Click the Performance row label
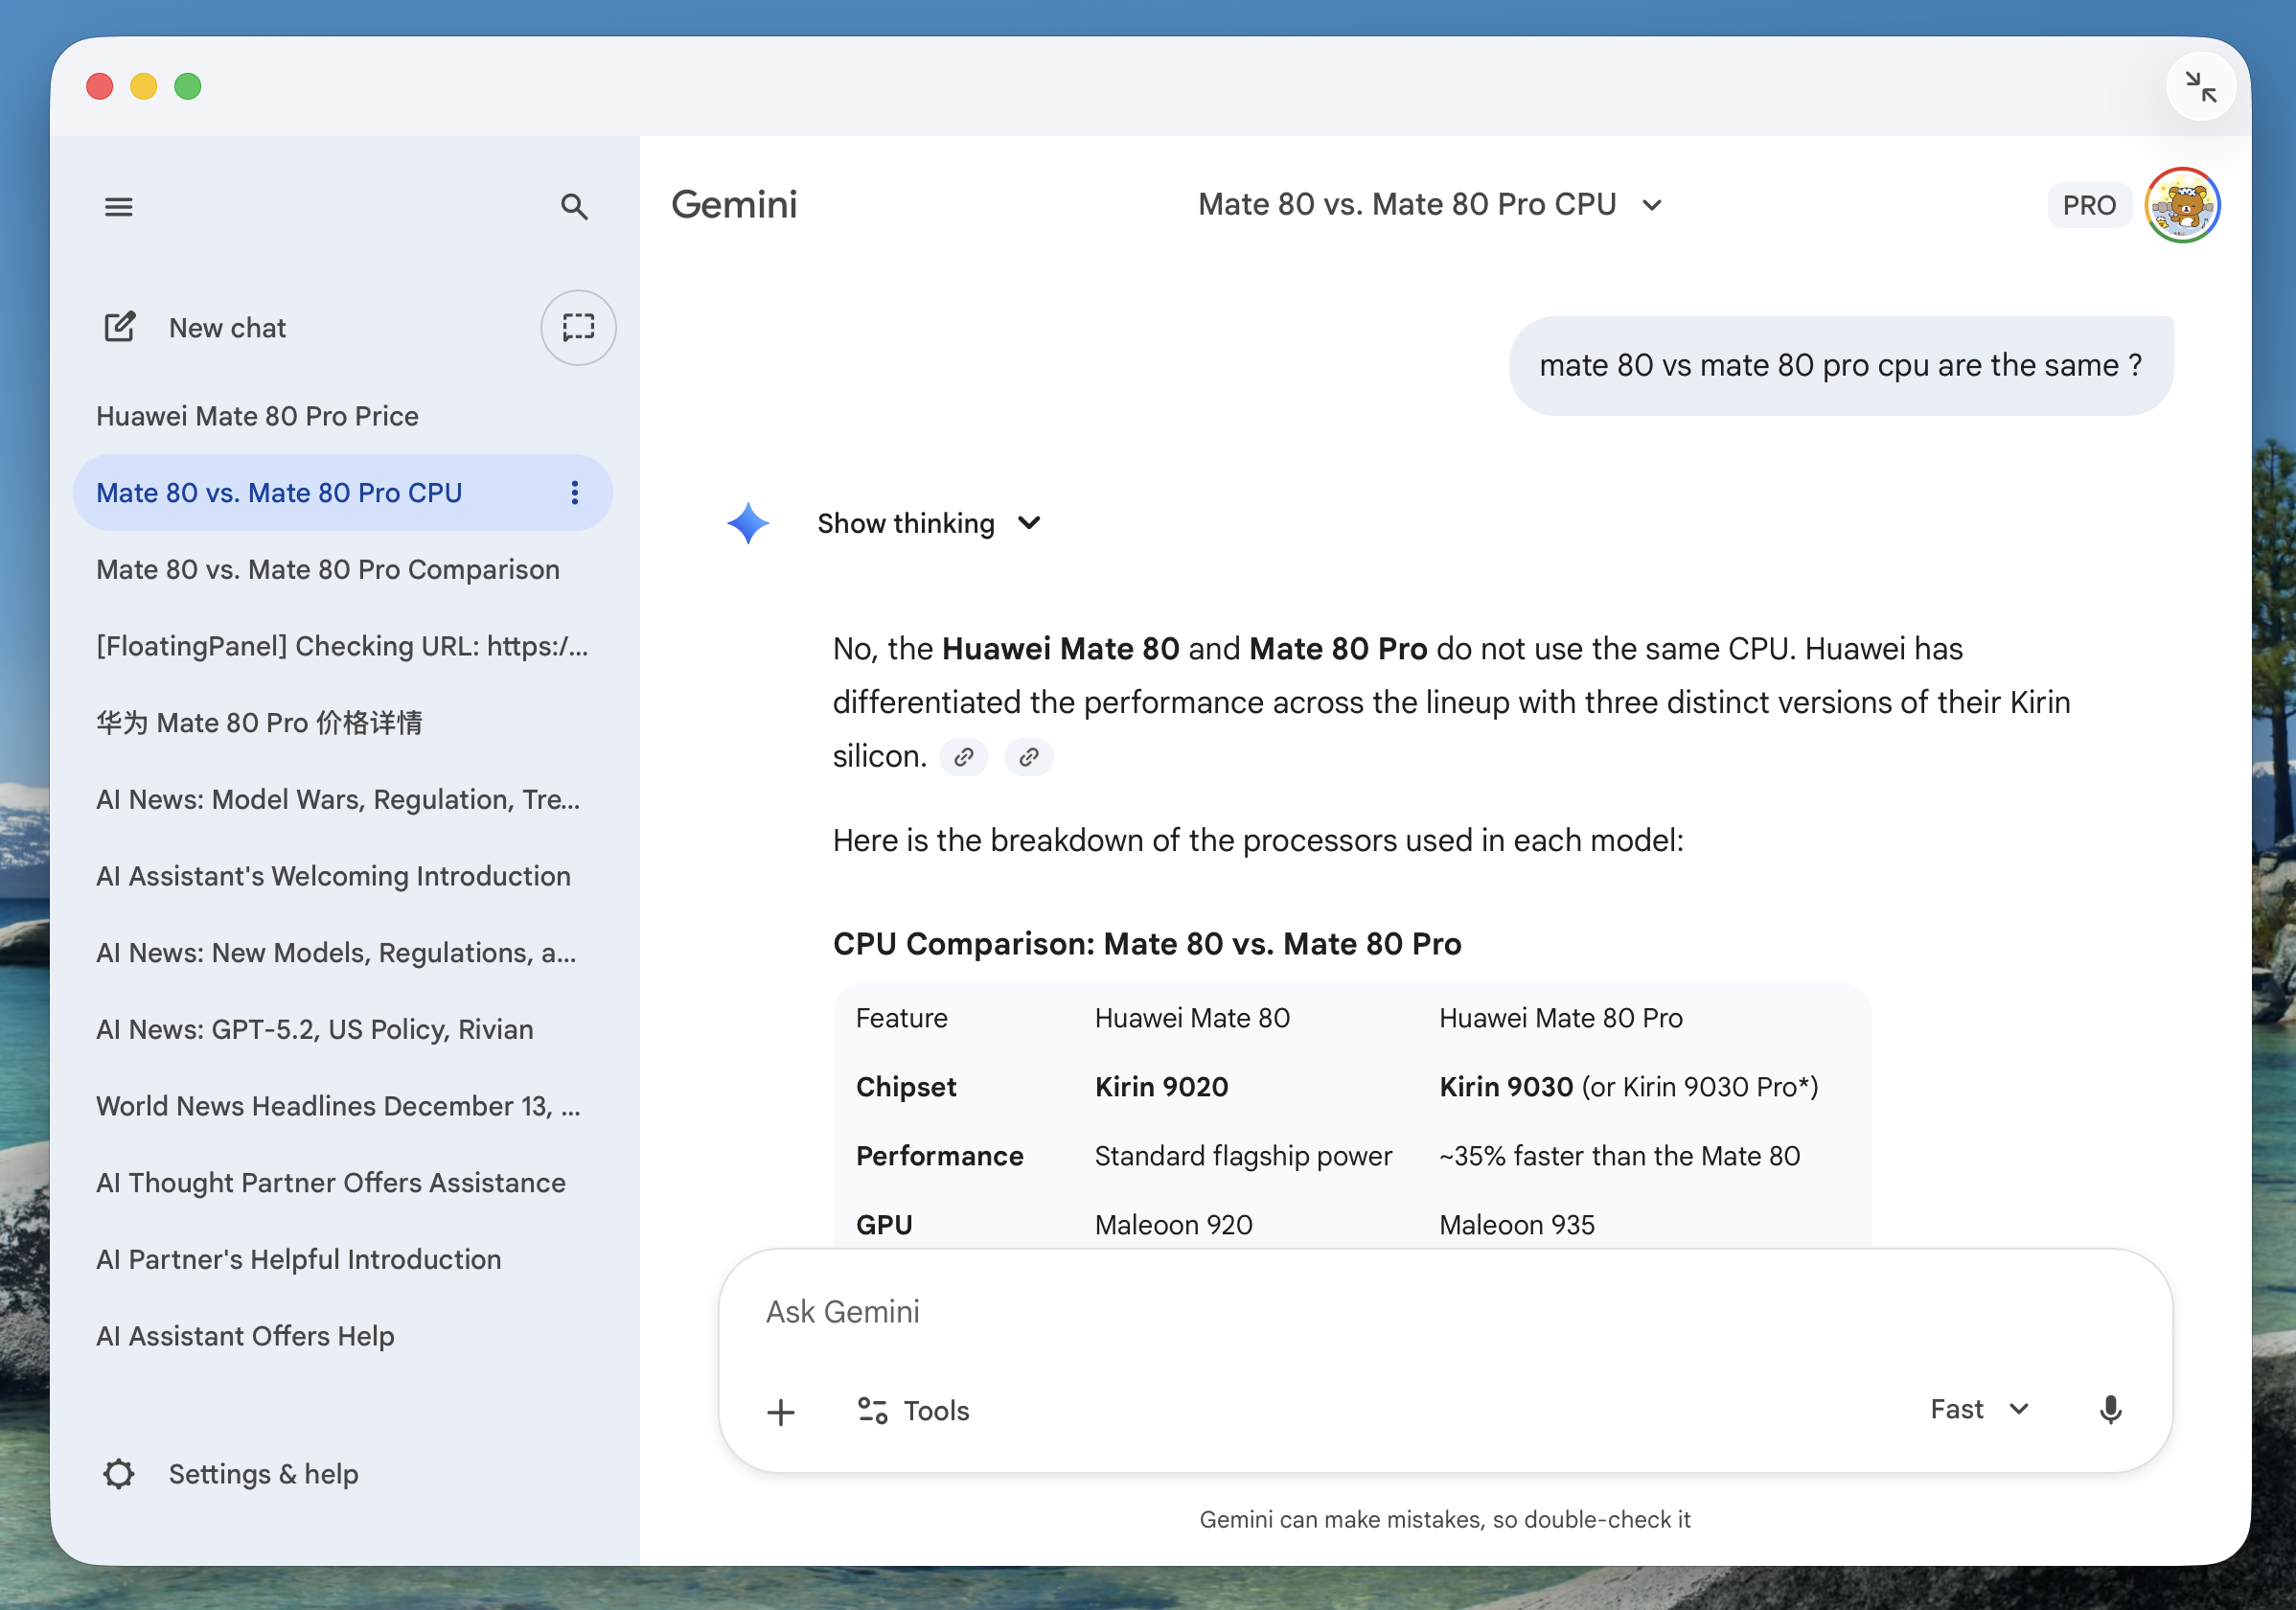The width and height of the screenshot is (2296, 1610). (x=939, y=1156)
